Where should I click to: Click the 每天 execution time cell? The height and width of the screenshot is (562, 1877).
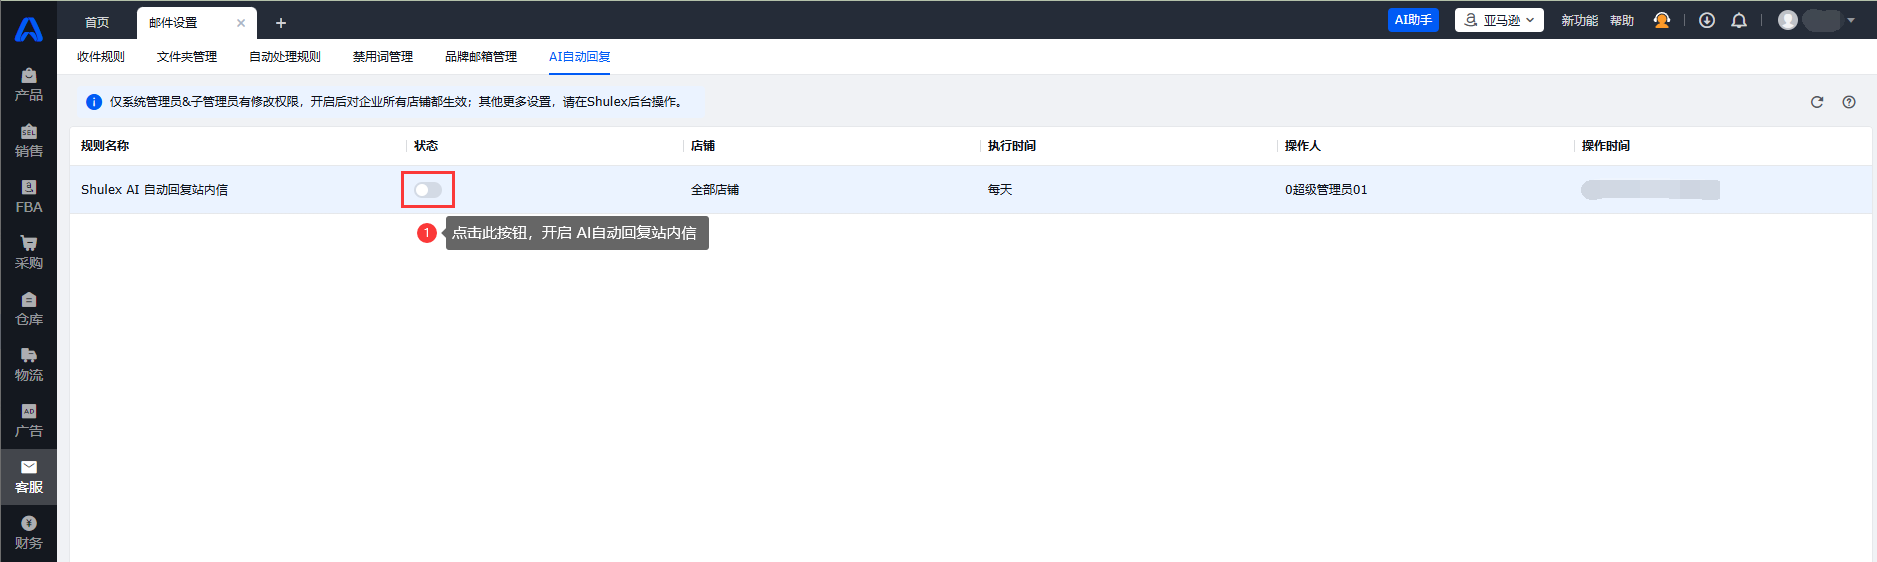pos(1000,190)
